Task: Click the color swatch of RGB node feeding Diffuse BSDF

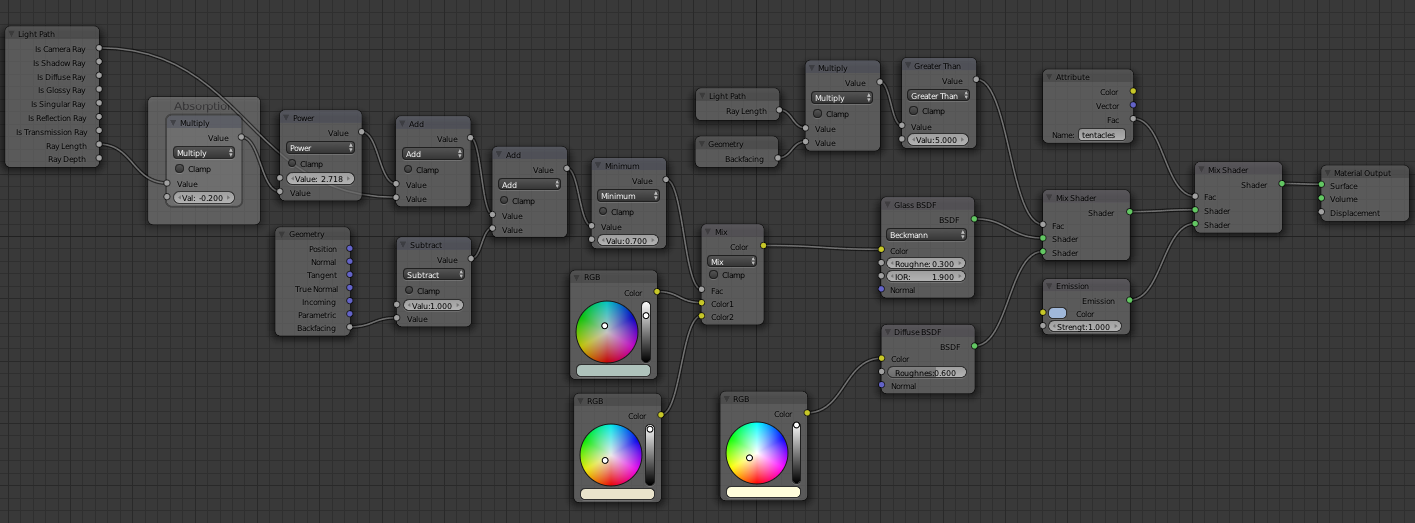Action: tap(763, 492)
